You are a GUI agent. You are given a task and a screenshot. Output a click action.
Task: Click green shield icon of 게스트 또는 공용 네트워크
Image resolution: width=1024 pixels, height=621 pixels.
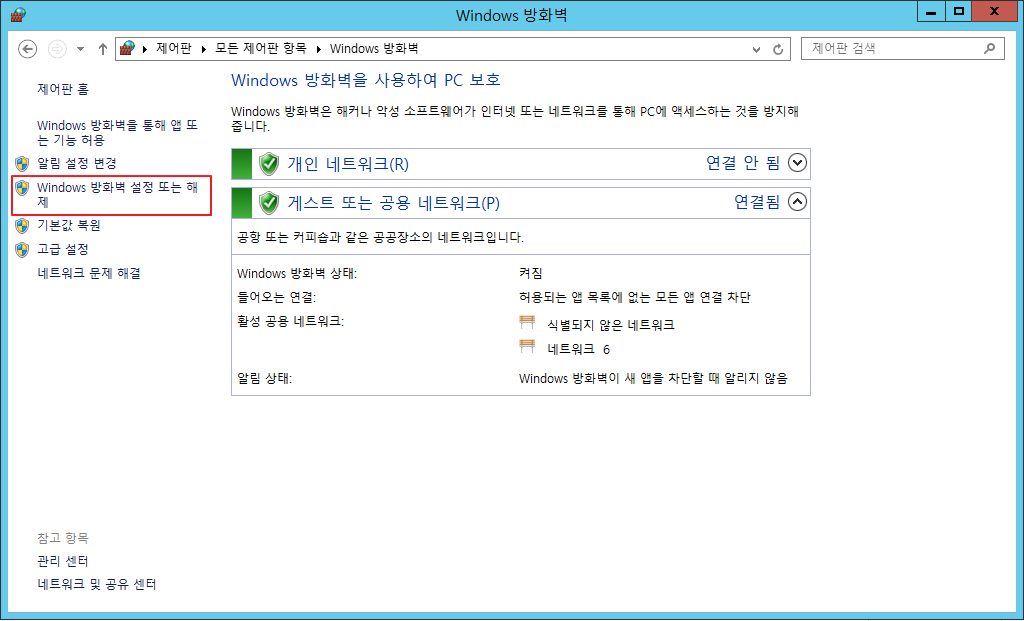click(x=268, y=203)
